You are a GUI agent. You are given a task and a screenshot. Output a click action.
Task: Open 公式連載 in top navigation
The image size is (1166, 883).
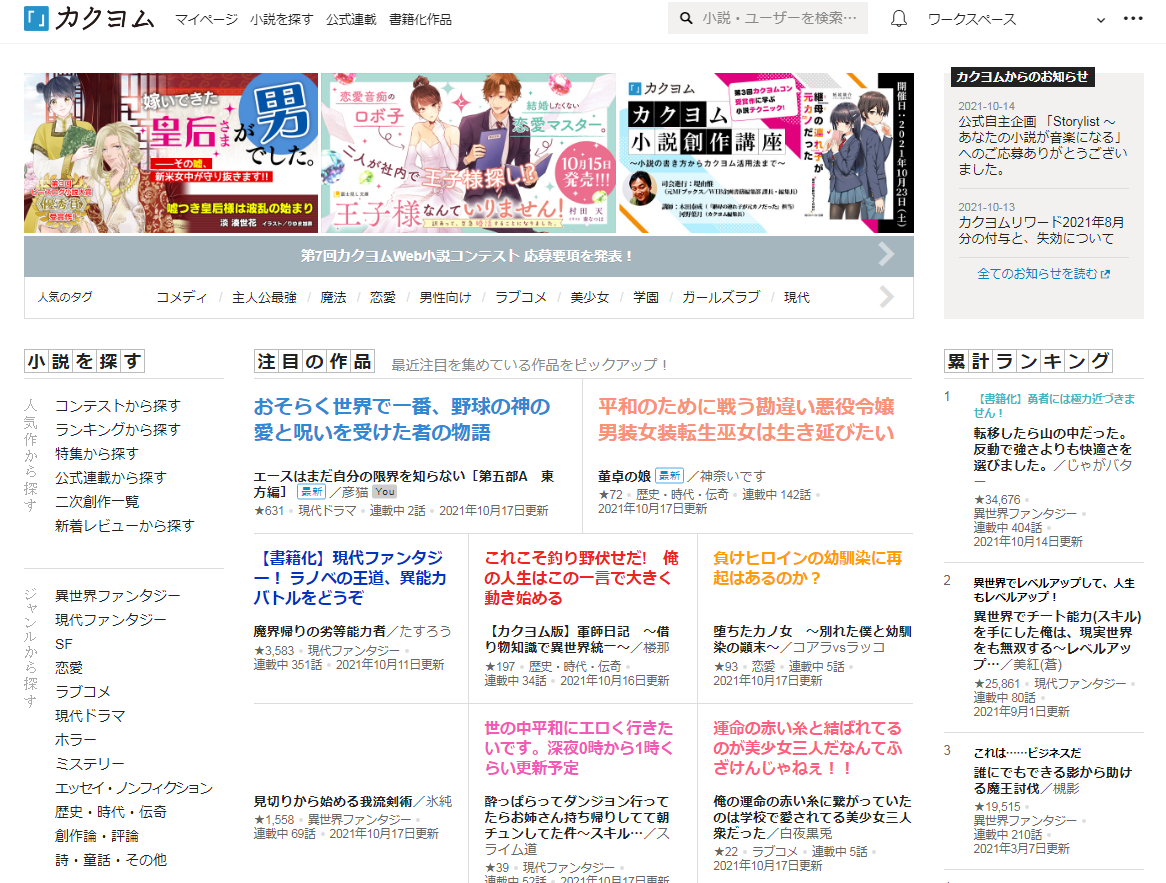click(351, 19)
